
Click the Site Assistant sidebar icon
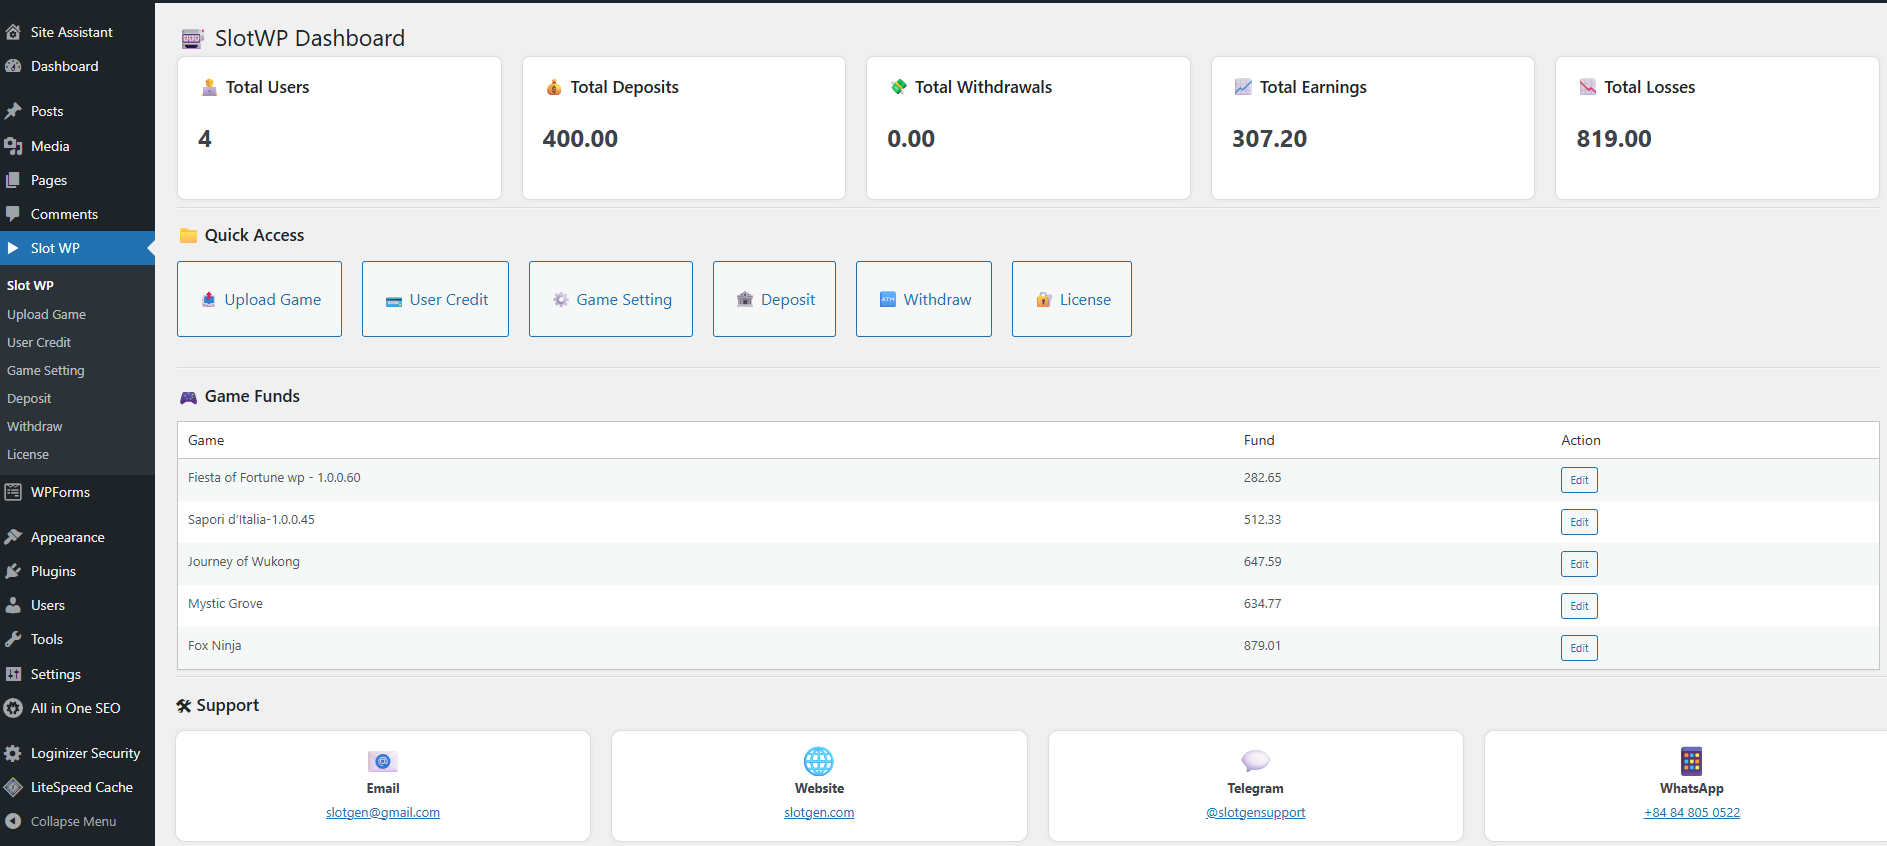(13, 32)
